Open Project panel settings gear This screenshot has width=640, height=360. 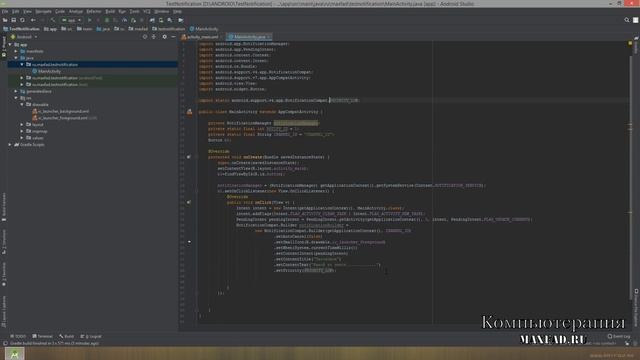[x=164, y=37]
